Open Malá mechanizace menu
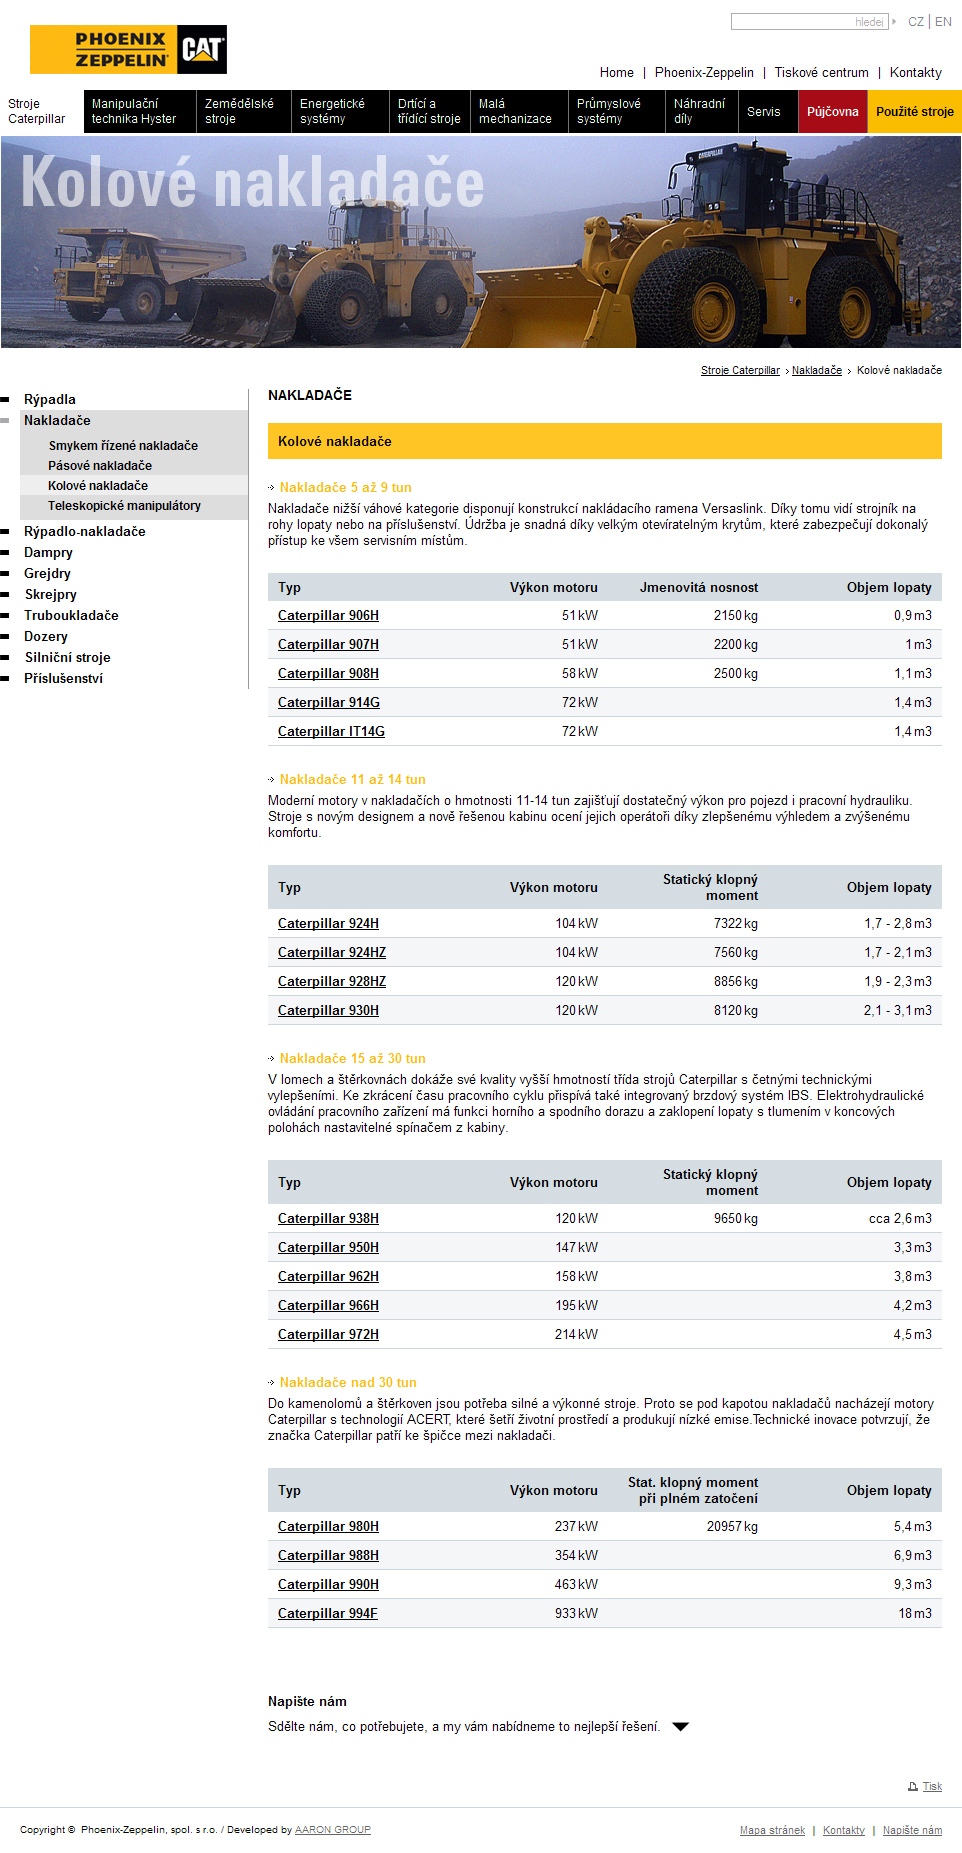Screen dimensions: 962x1853 click(518, 111)
